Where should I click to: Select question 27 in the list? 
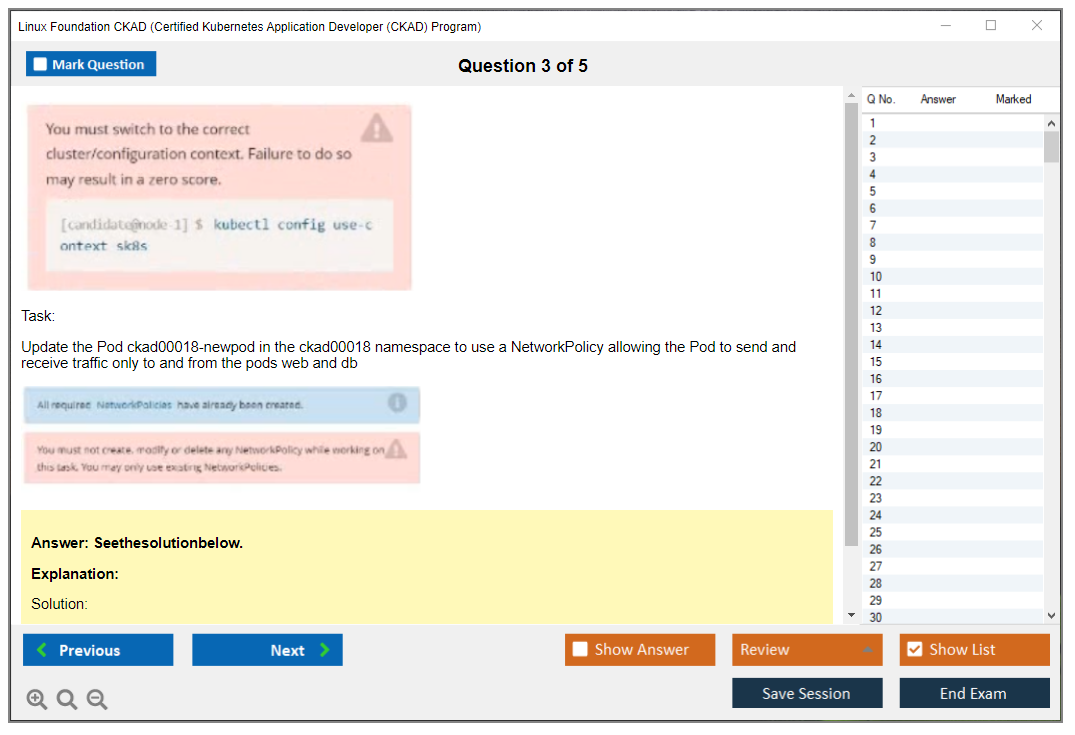coord(876,566)
